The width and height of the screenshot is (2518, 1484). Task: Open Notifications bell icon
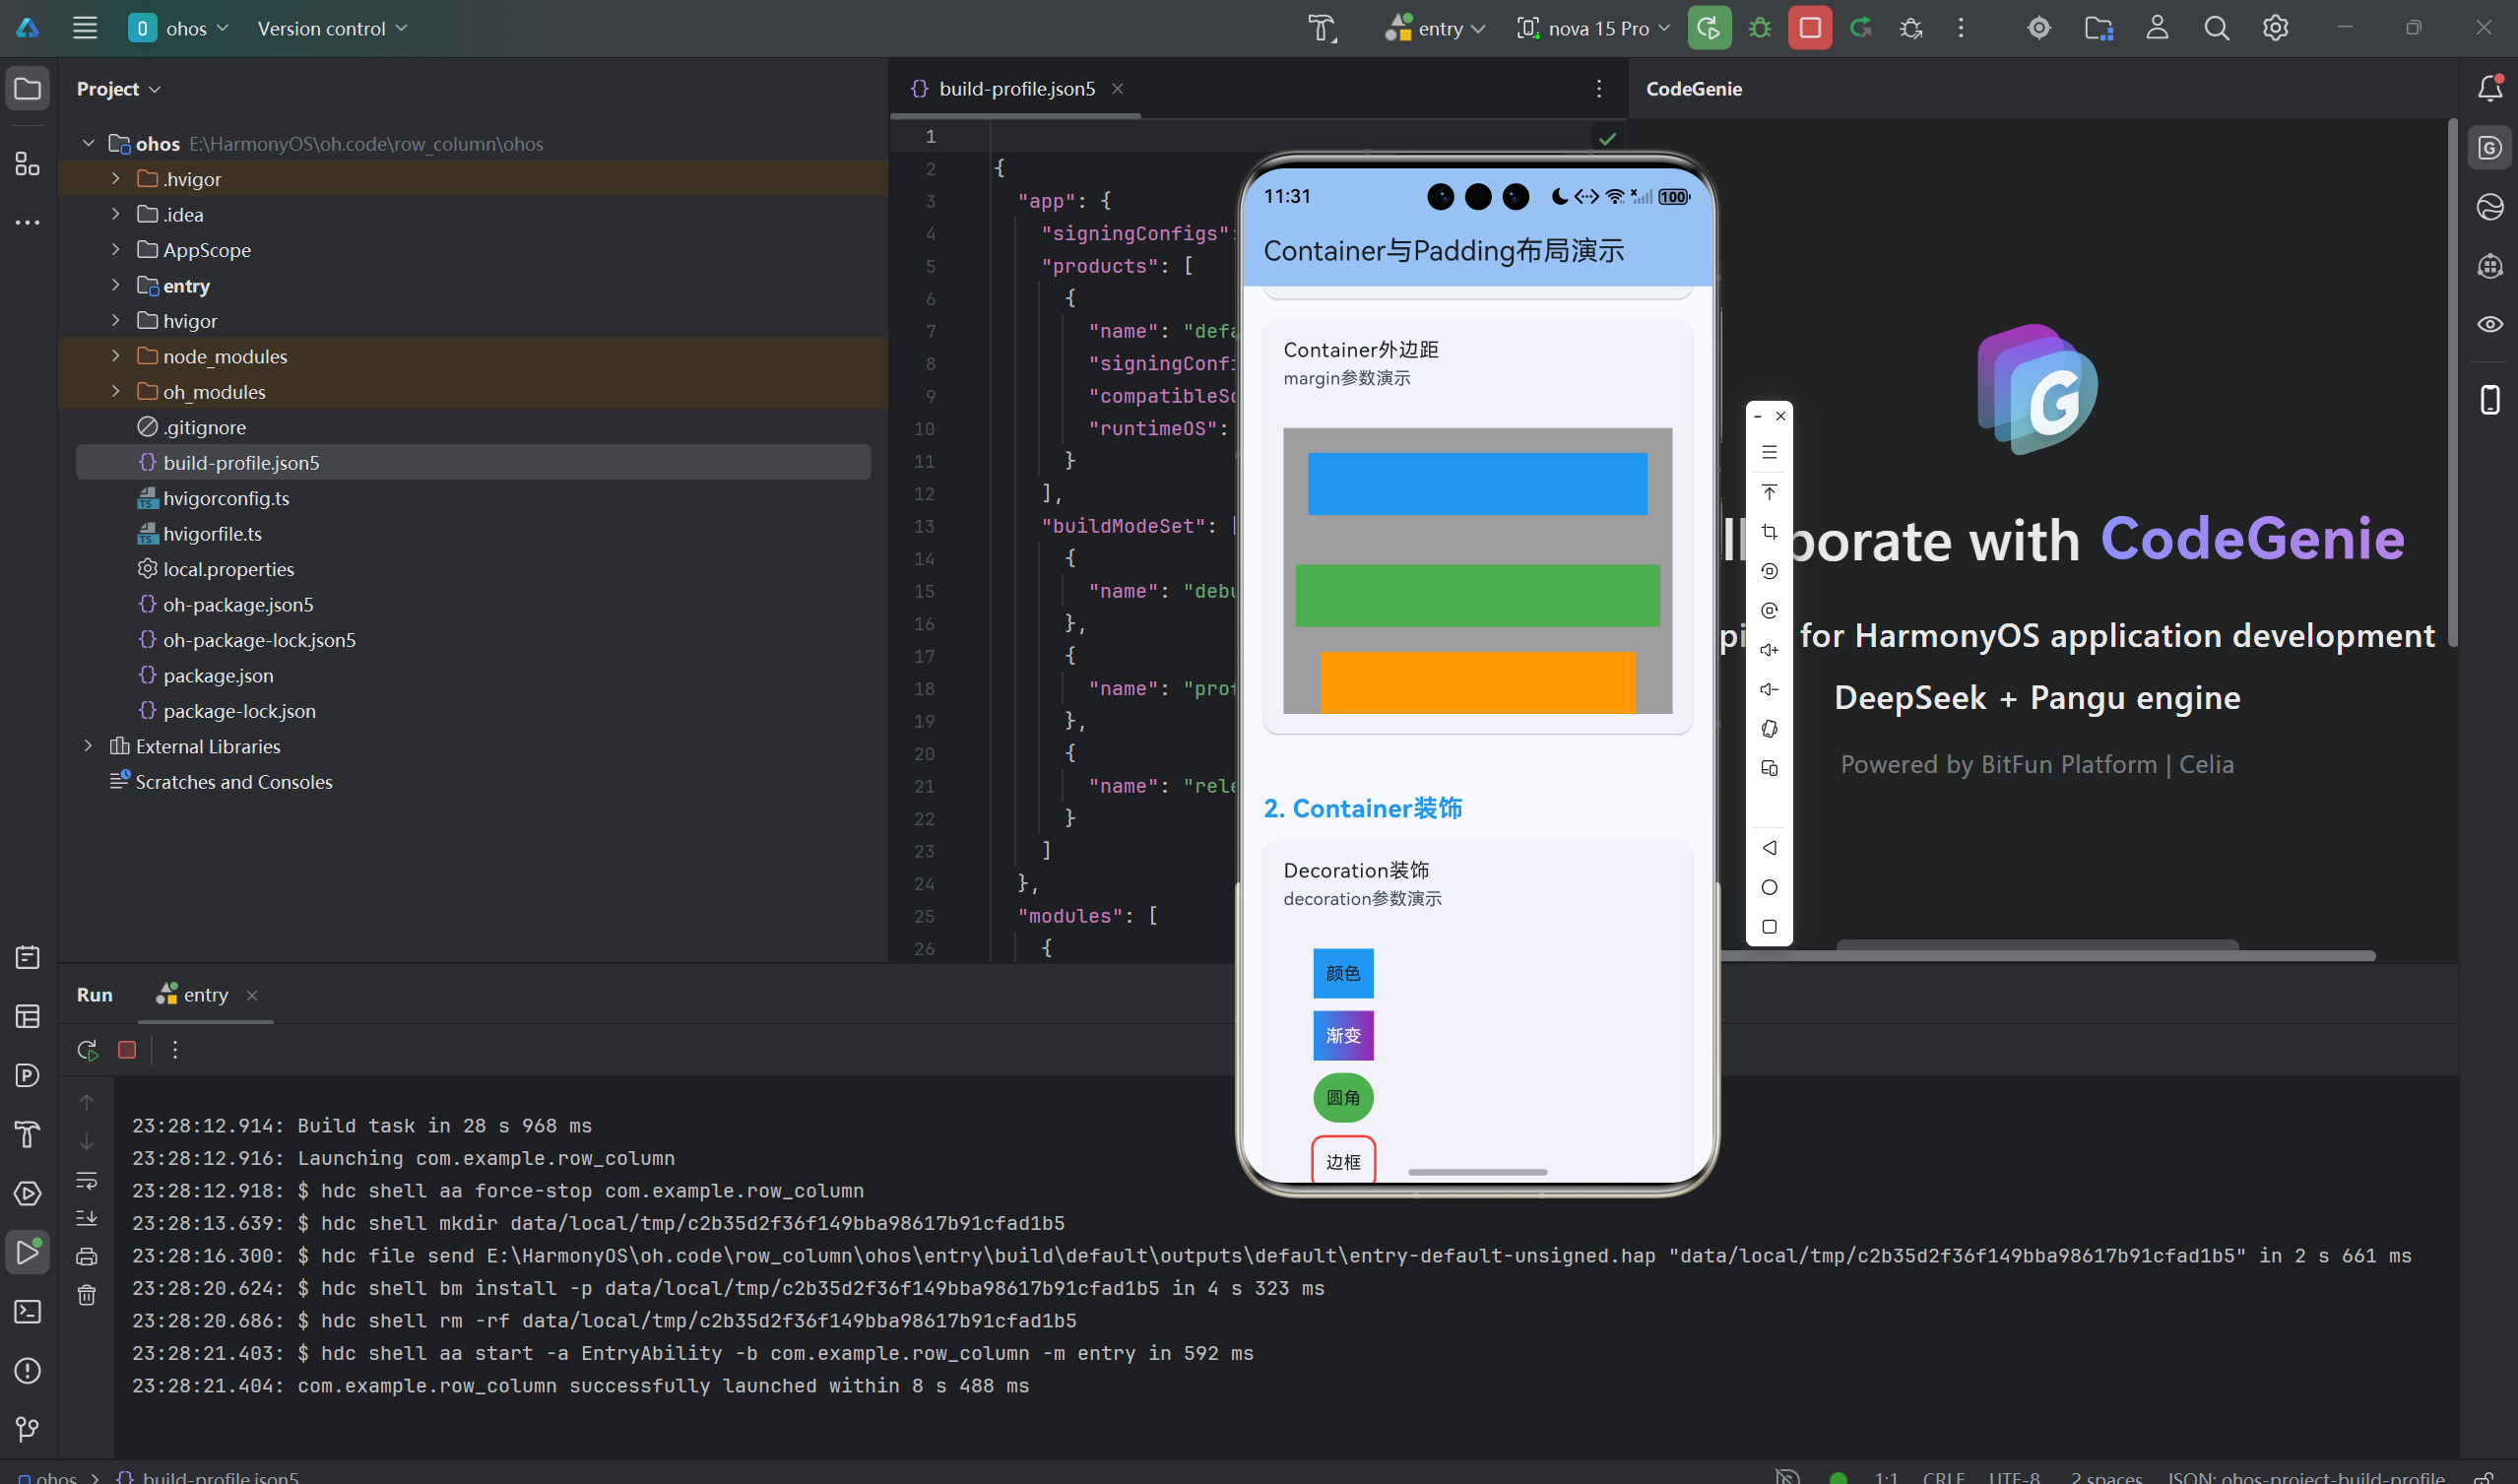coord(2489,89)
